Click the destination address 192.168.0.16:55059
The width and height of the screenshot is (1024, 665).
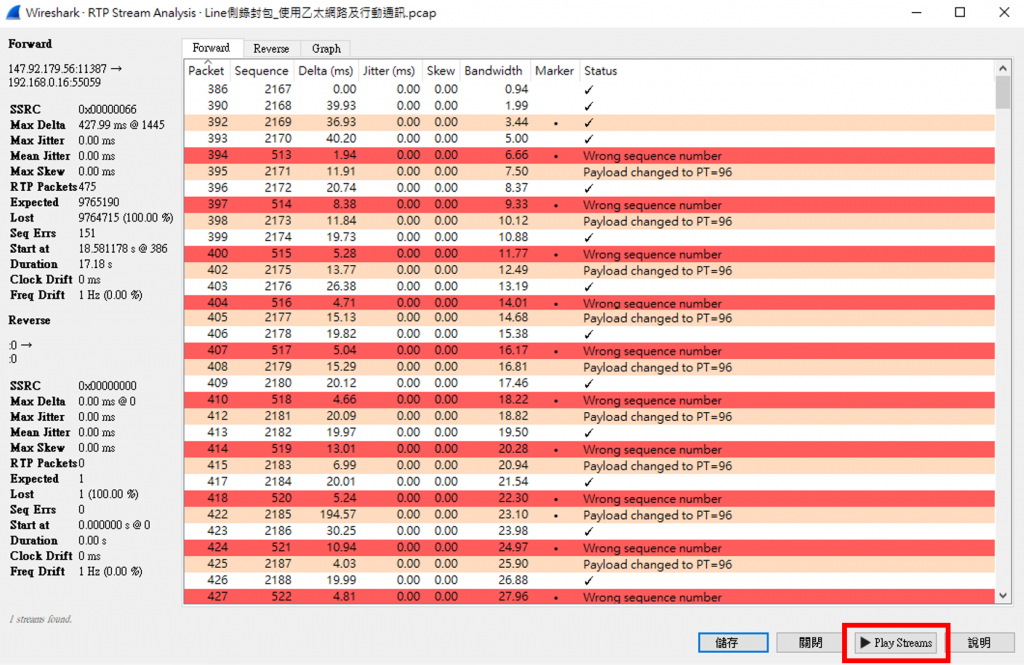click(54, 82)
